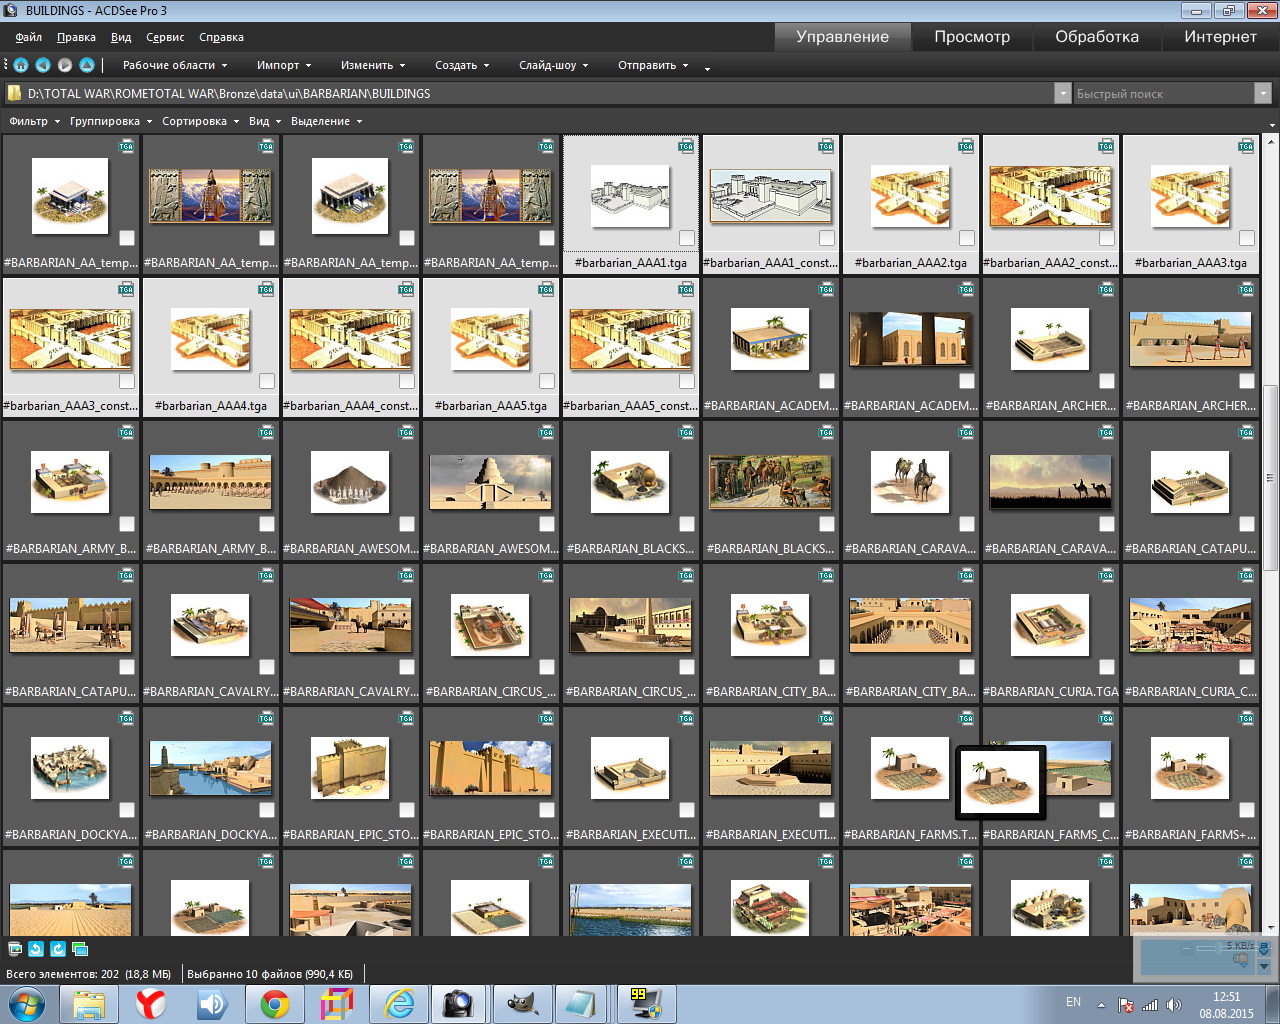Open the Сервис menu
1280x1024 pixels.
coord(165,37)
